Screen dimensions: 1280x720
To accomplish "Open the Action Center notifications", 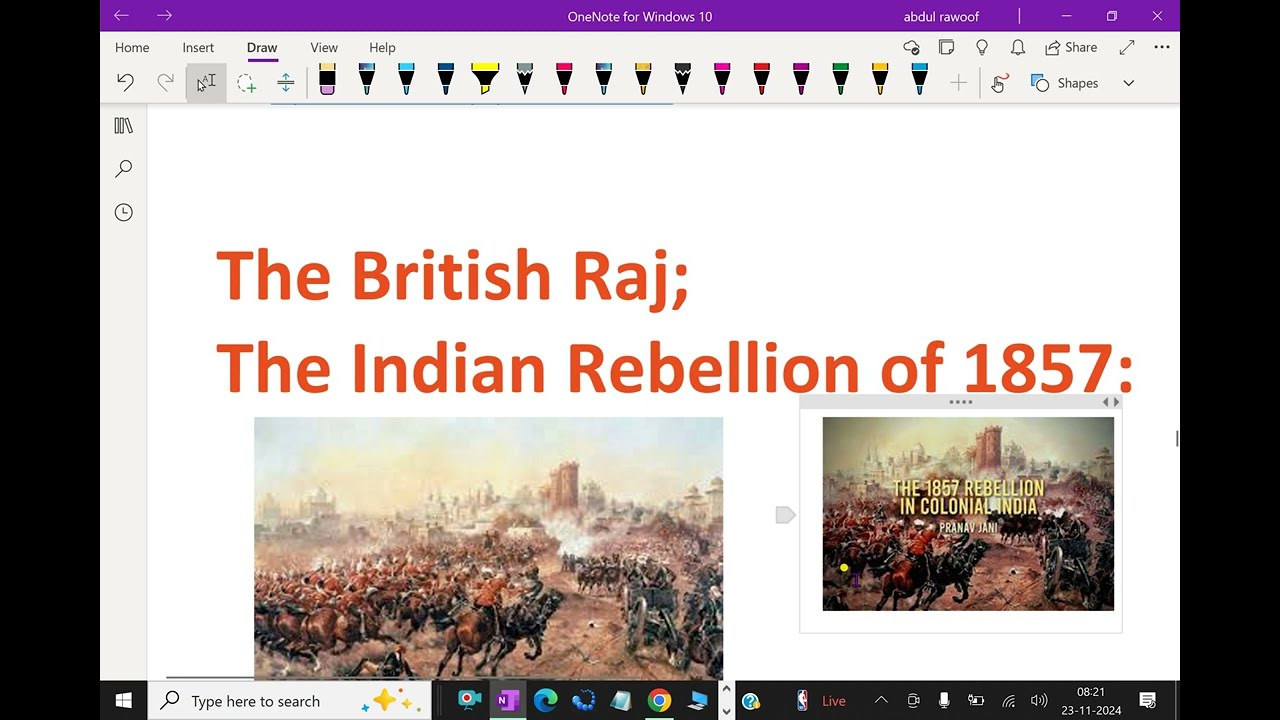I will click(1148, 701).
